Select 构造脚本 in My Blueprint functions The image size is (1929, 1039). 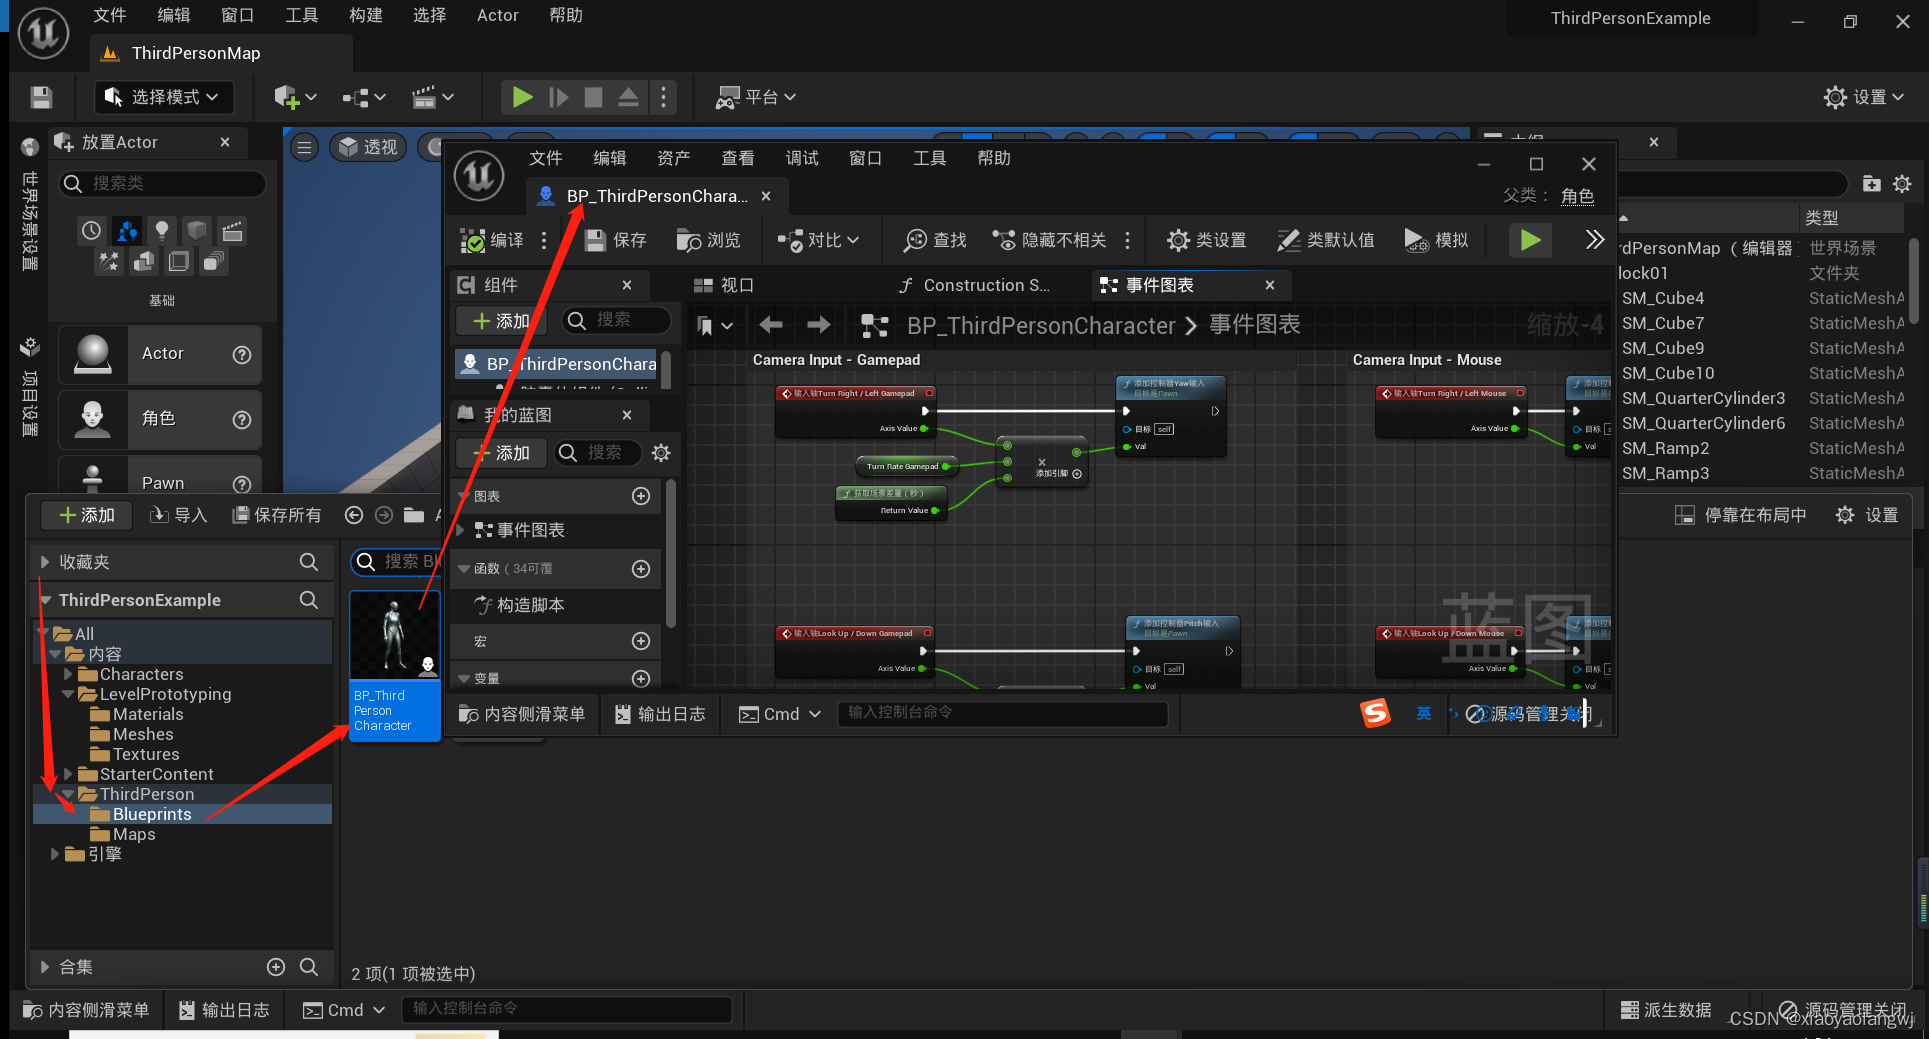click(520, 605)
